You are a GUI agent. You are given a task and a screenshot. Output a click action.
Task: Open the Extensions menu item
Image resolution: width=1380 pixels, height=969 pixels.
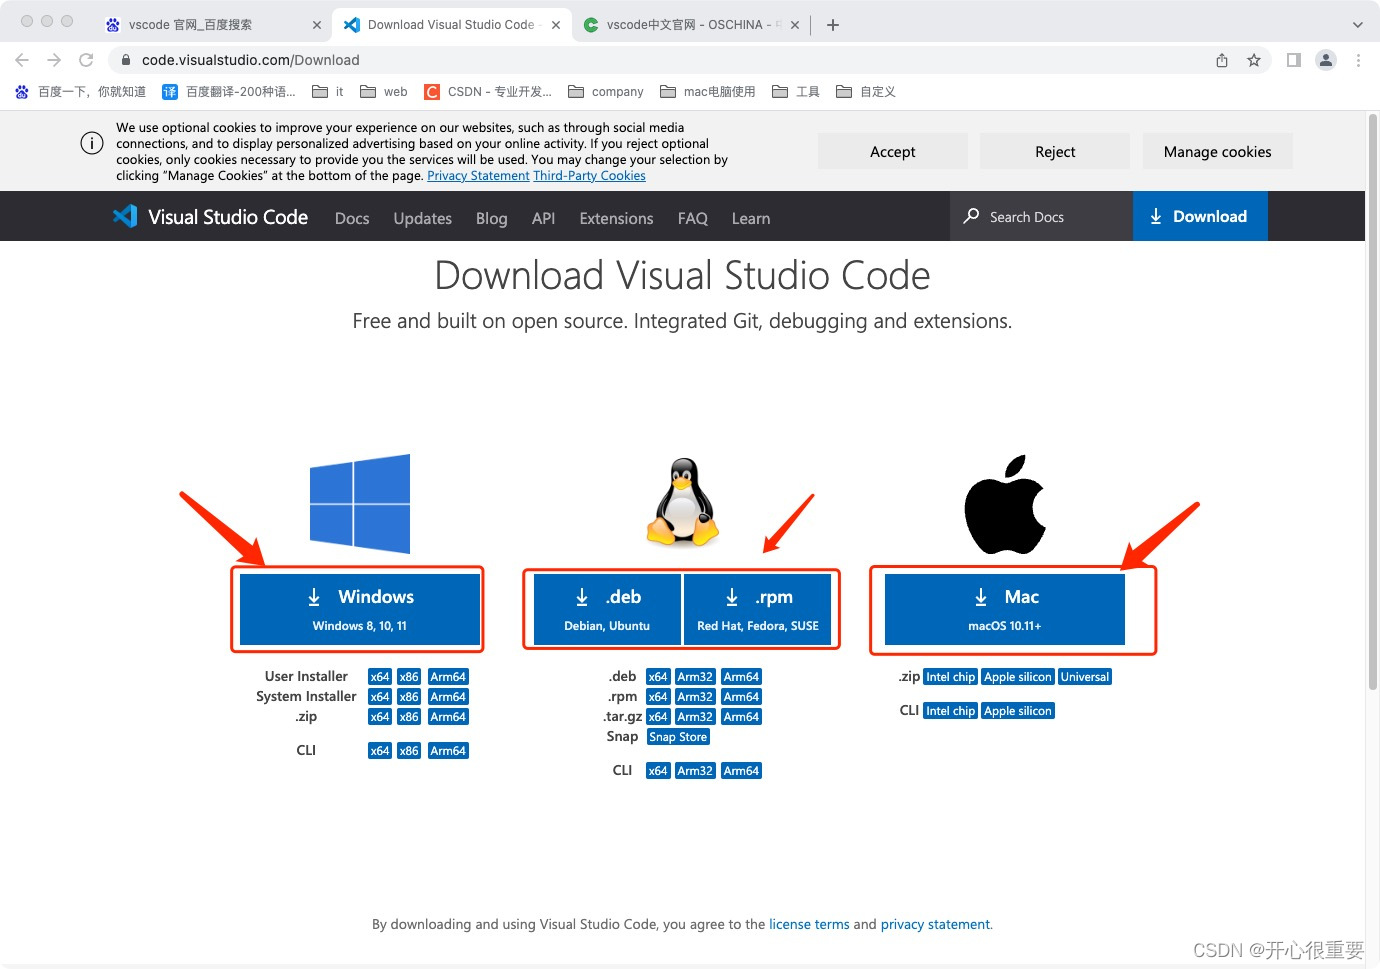coord(616,218)
